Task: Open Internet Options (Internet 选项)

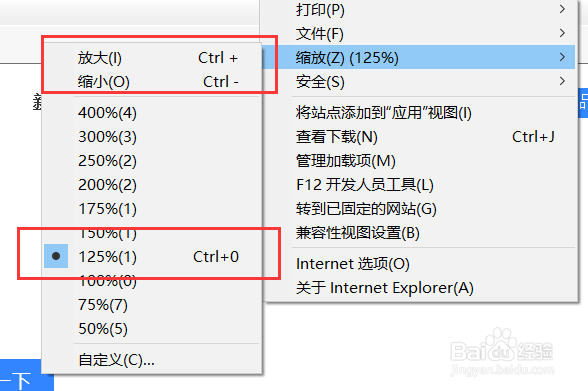Action: 420,264
